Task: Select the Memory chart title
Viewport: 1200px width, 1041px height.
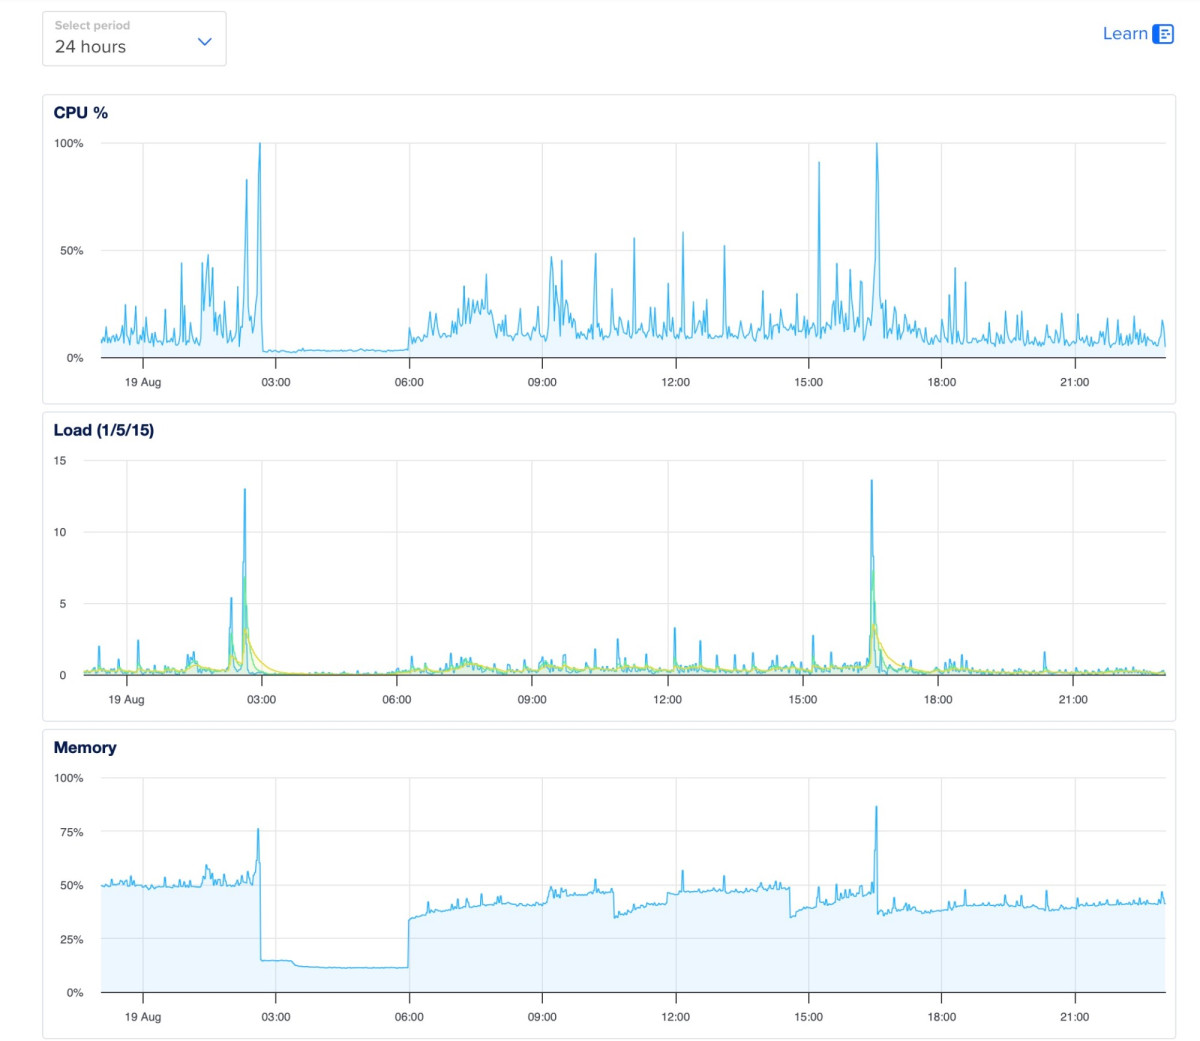Action: 84,747
